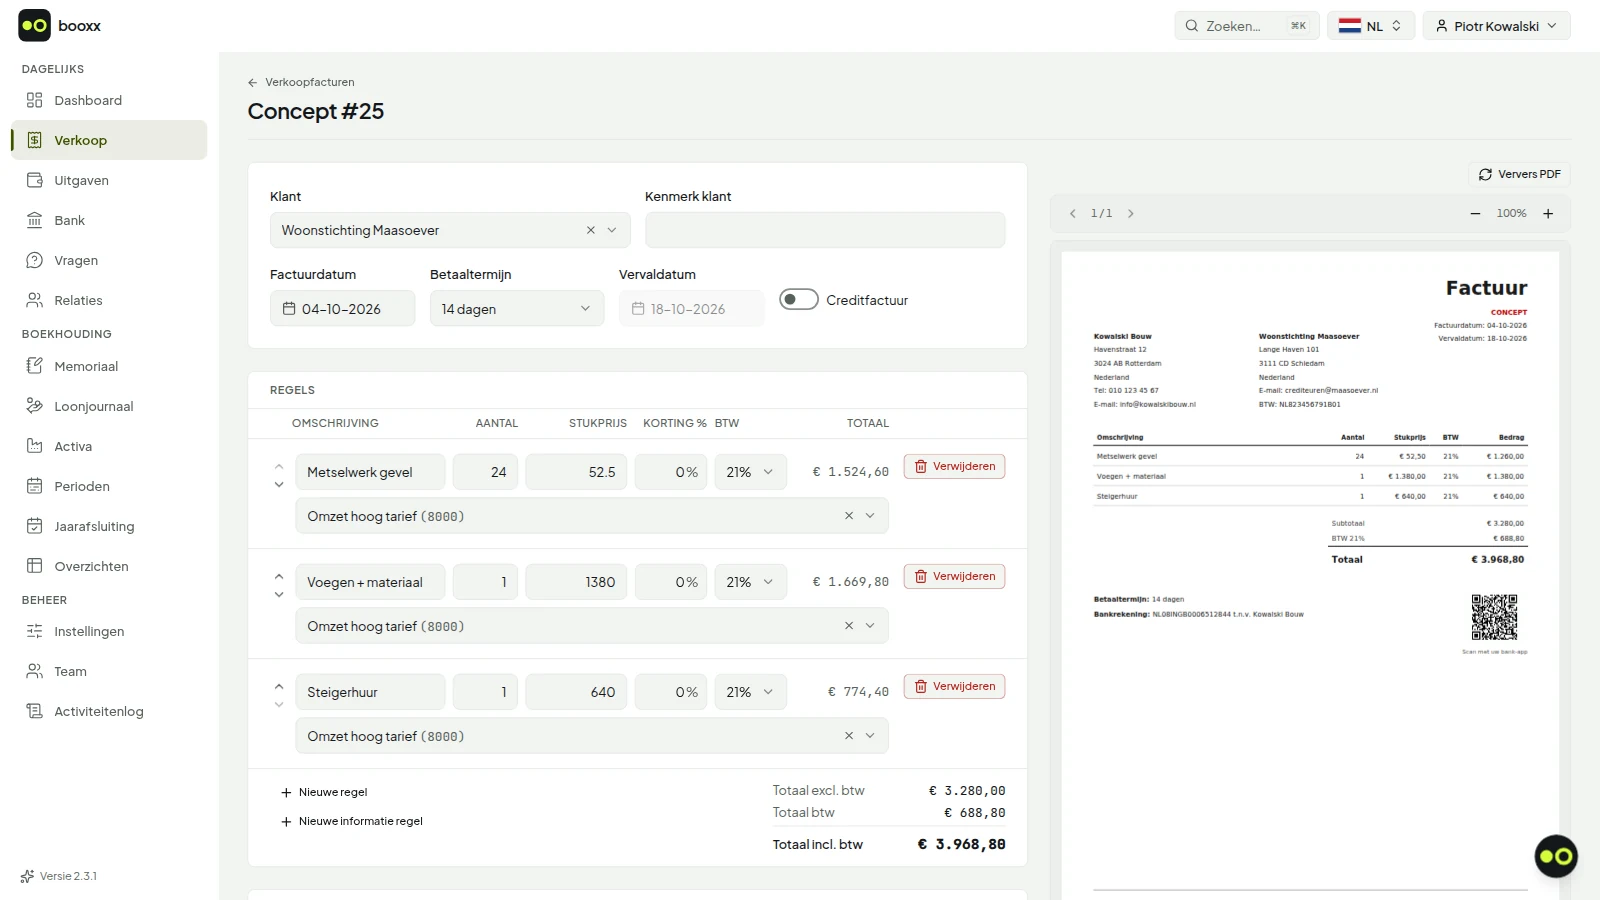This screenshot has height=900, width=1600.
Task: Add a Nieuwe regel
Action: point(324,792)
